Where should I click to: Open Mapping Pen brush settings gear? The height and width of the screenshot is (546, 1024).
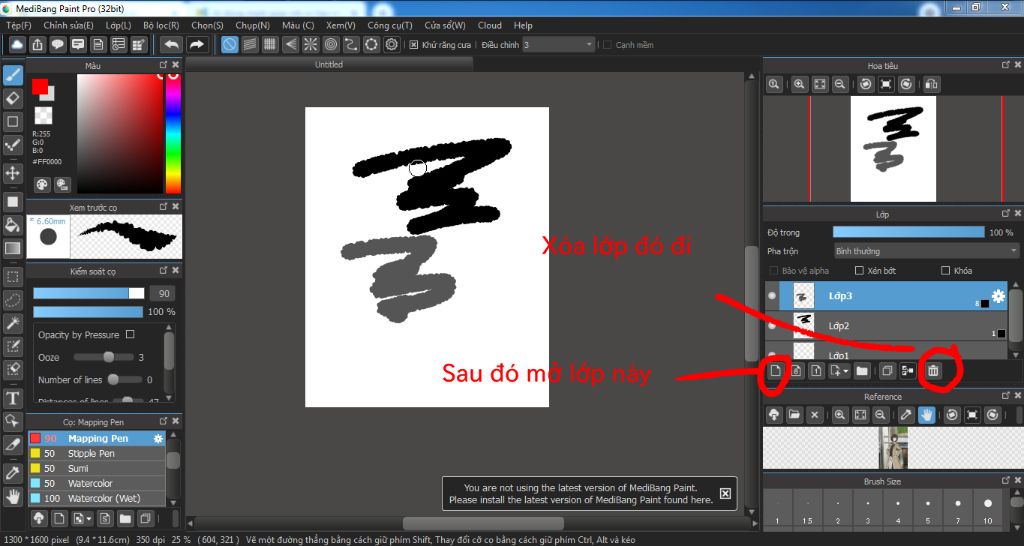pos(158,439)
